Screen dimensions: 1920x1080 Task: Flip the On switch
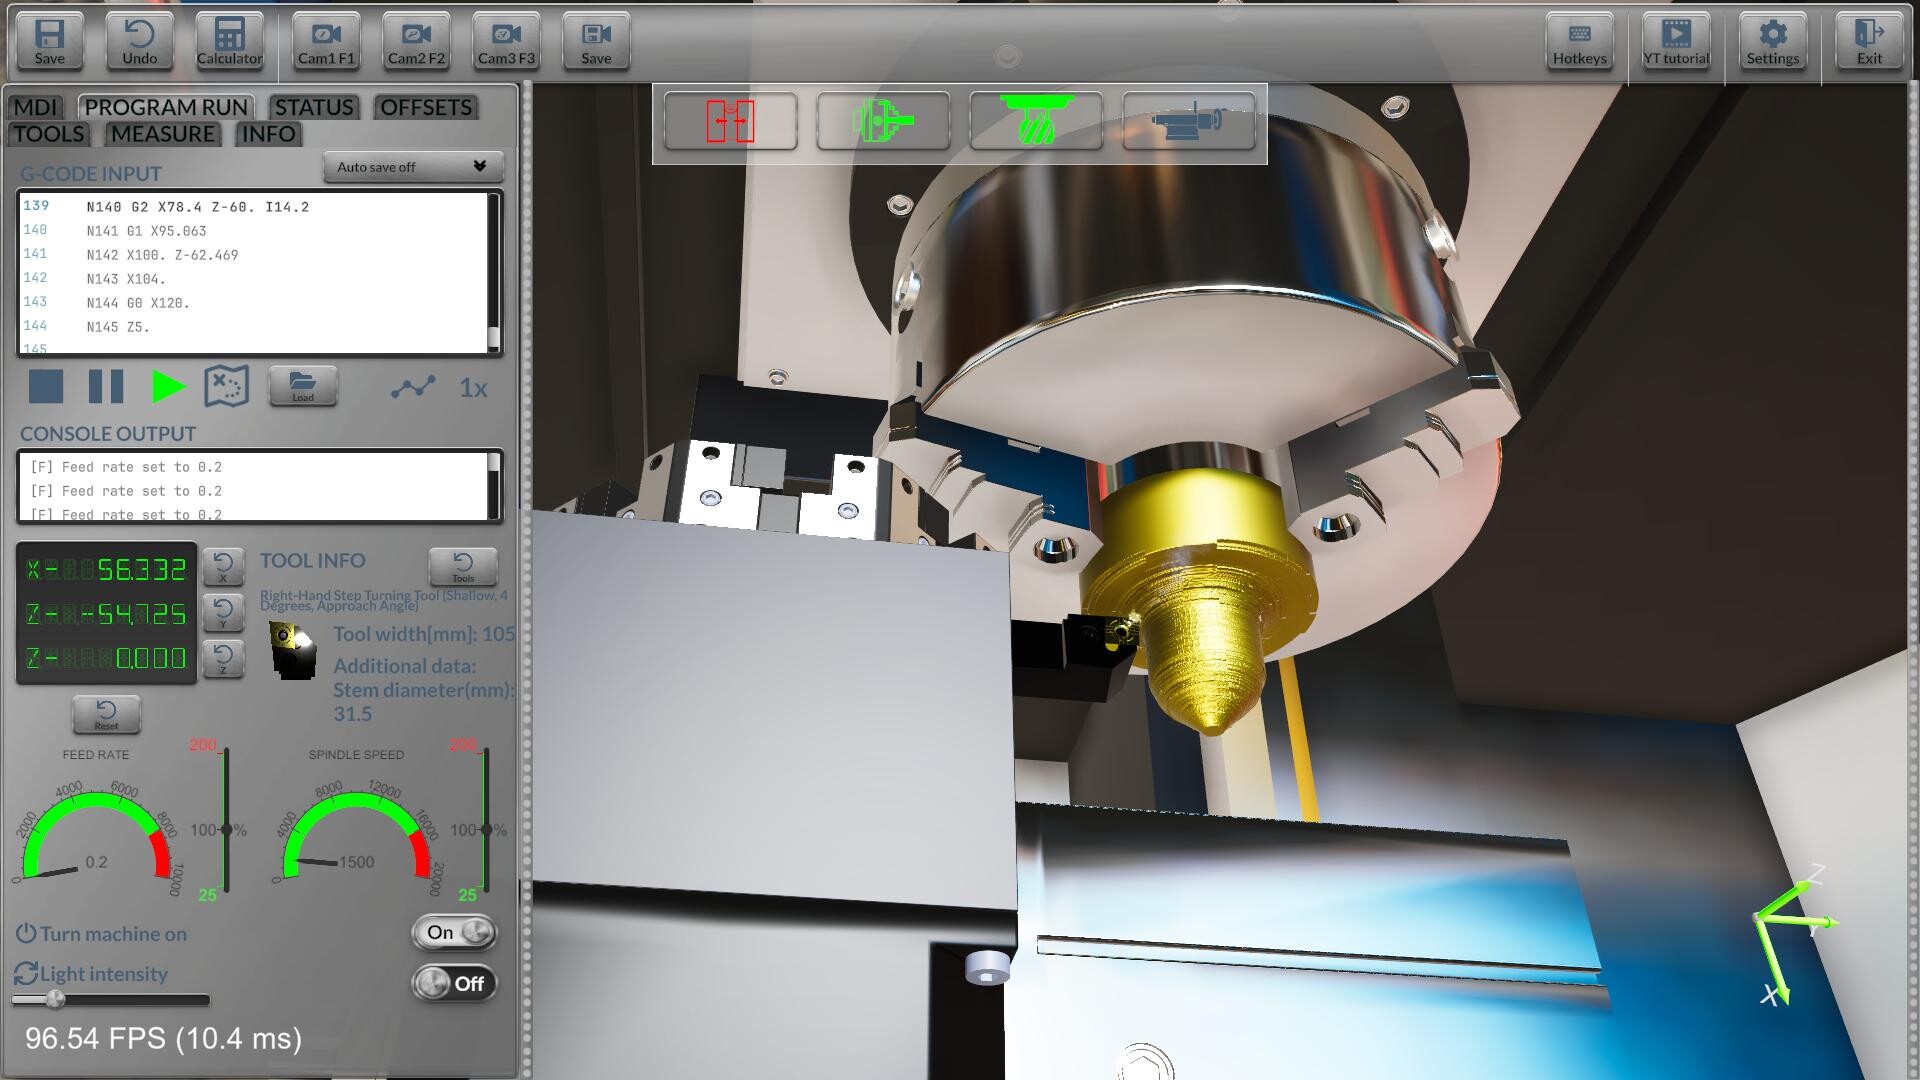tap(452, 932)
